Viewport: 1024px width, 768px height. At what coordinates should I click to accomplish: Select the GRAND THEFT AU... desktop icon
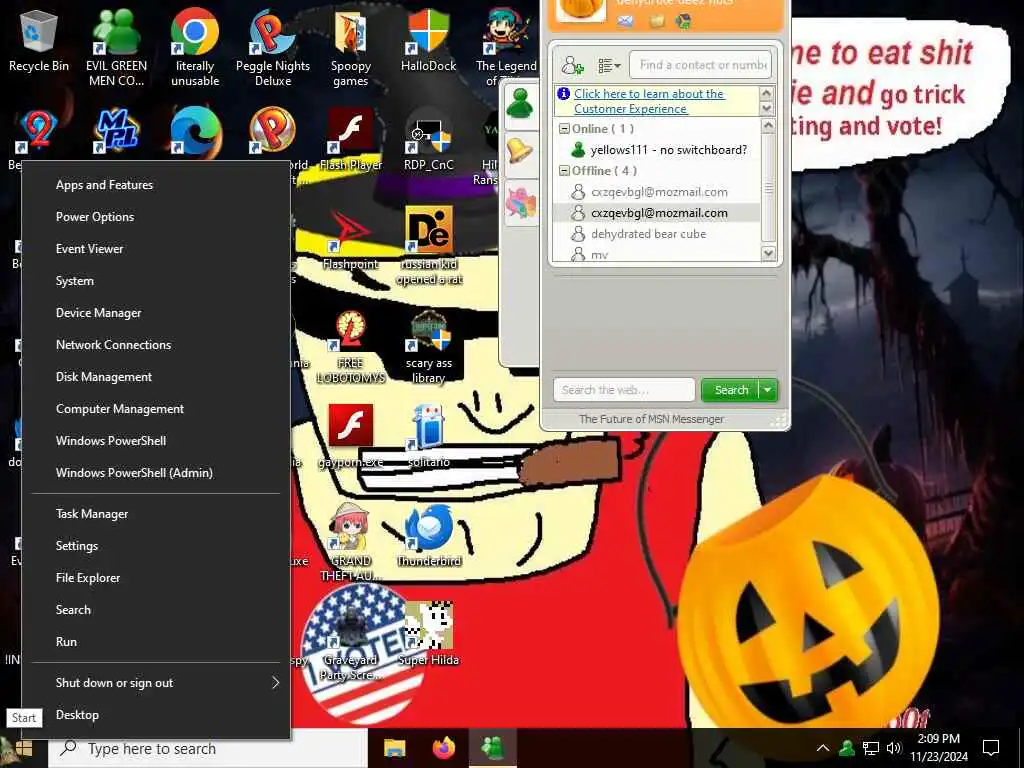tap(351, 542)
